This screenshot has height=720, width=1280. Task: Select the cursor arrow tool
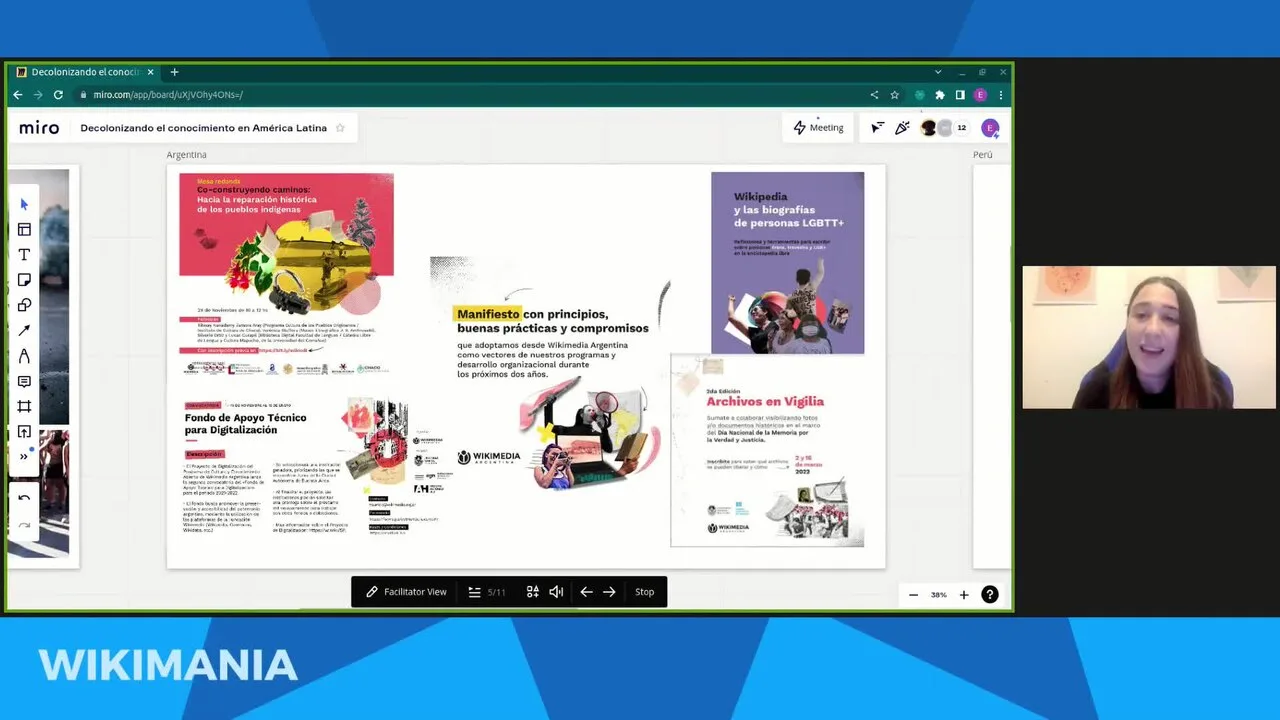click(x=24, y=204)
